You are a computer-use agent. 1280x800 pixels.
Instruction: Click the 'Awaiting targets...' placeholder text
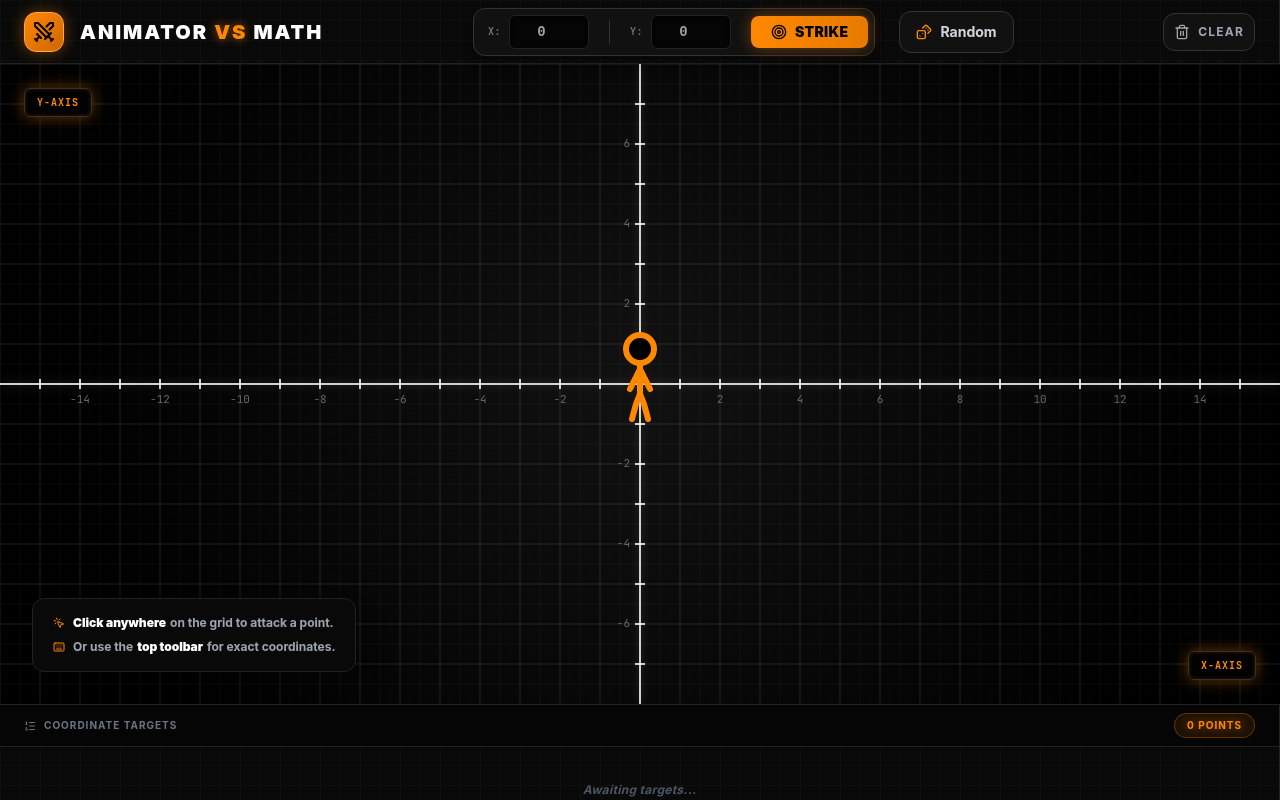pyautogui.click(x=640, y=790)
